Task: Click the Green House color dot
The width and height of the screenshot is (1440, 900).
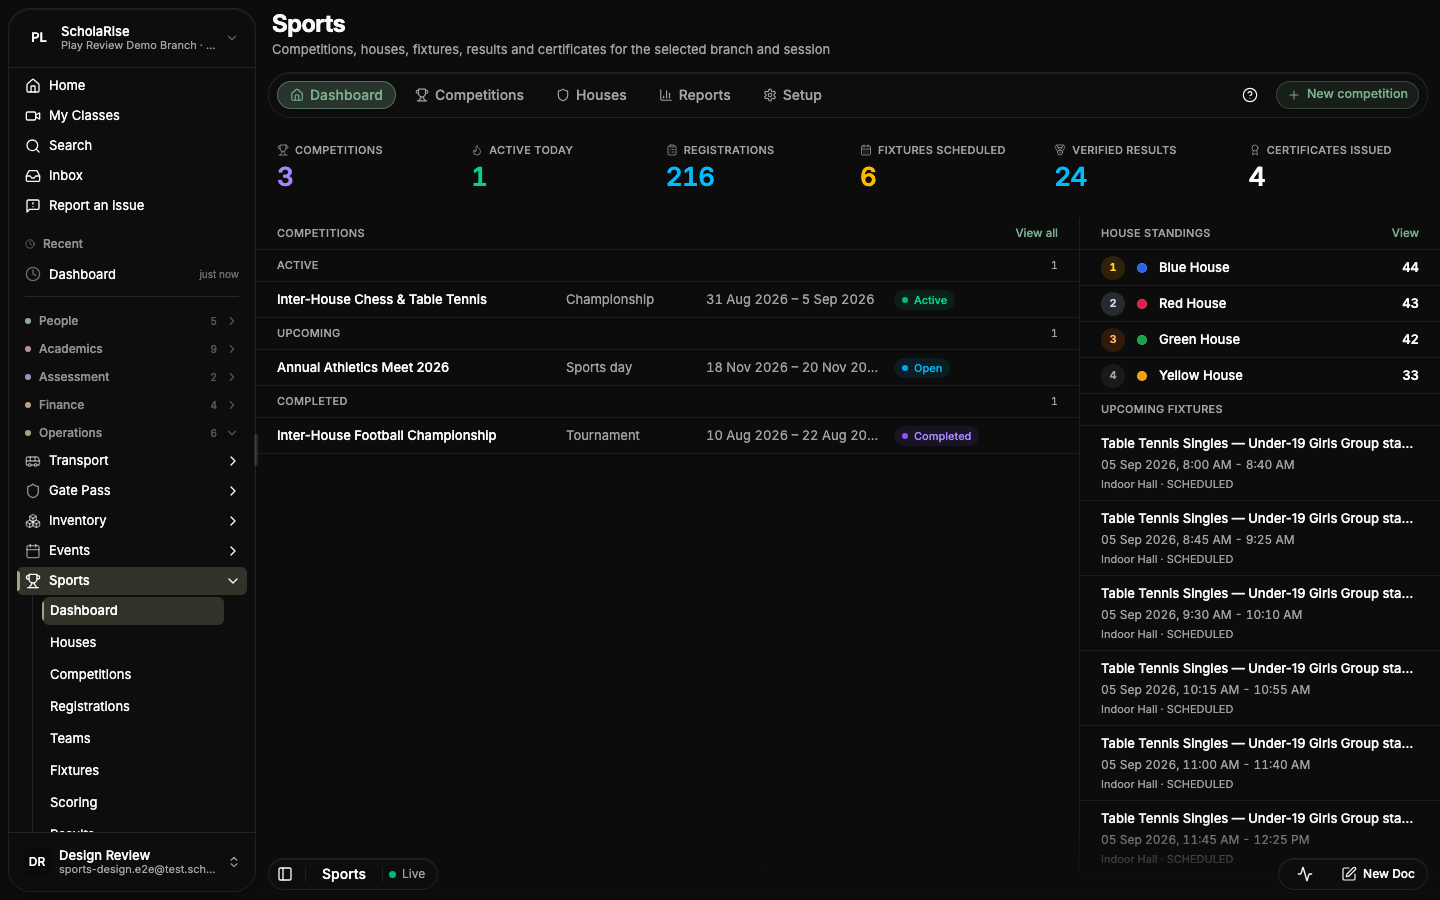Action: tap(1142, 340)
